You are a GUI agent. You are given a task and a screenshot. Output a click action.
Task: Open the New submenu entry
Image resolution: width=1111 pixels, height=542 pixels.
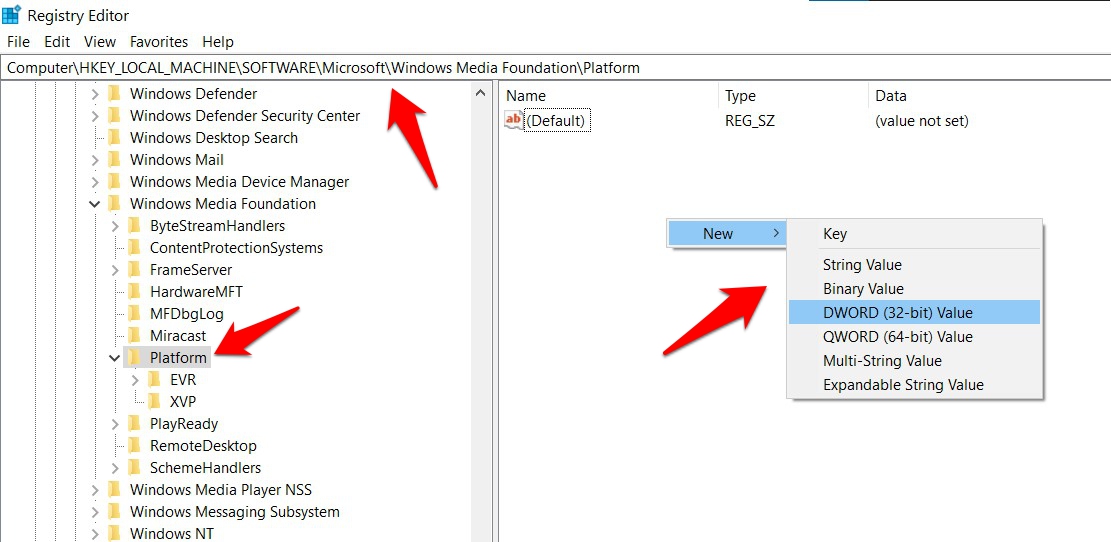click(x=726, y=233)
